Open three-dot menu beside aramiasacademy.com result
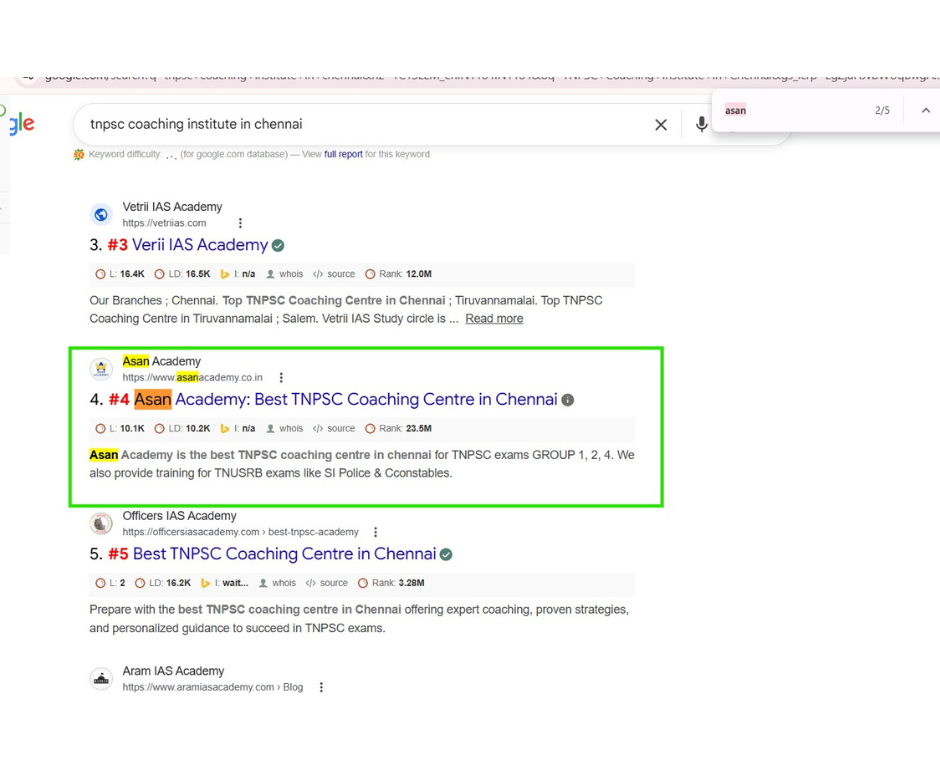The height and width of the screenshot is (771, 940). click(321, 687)
